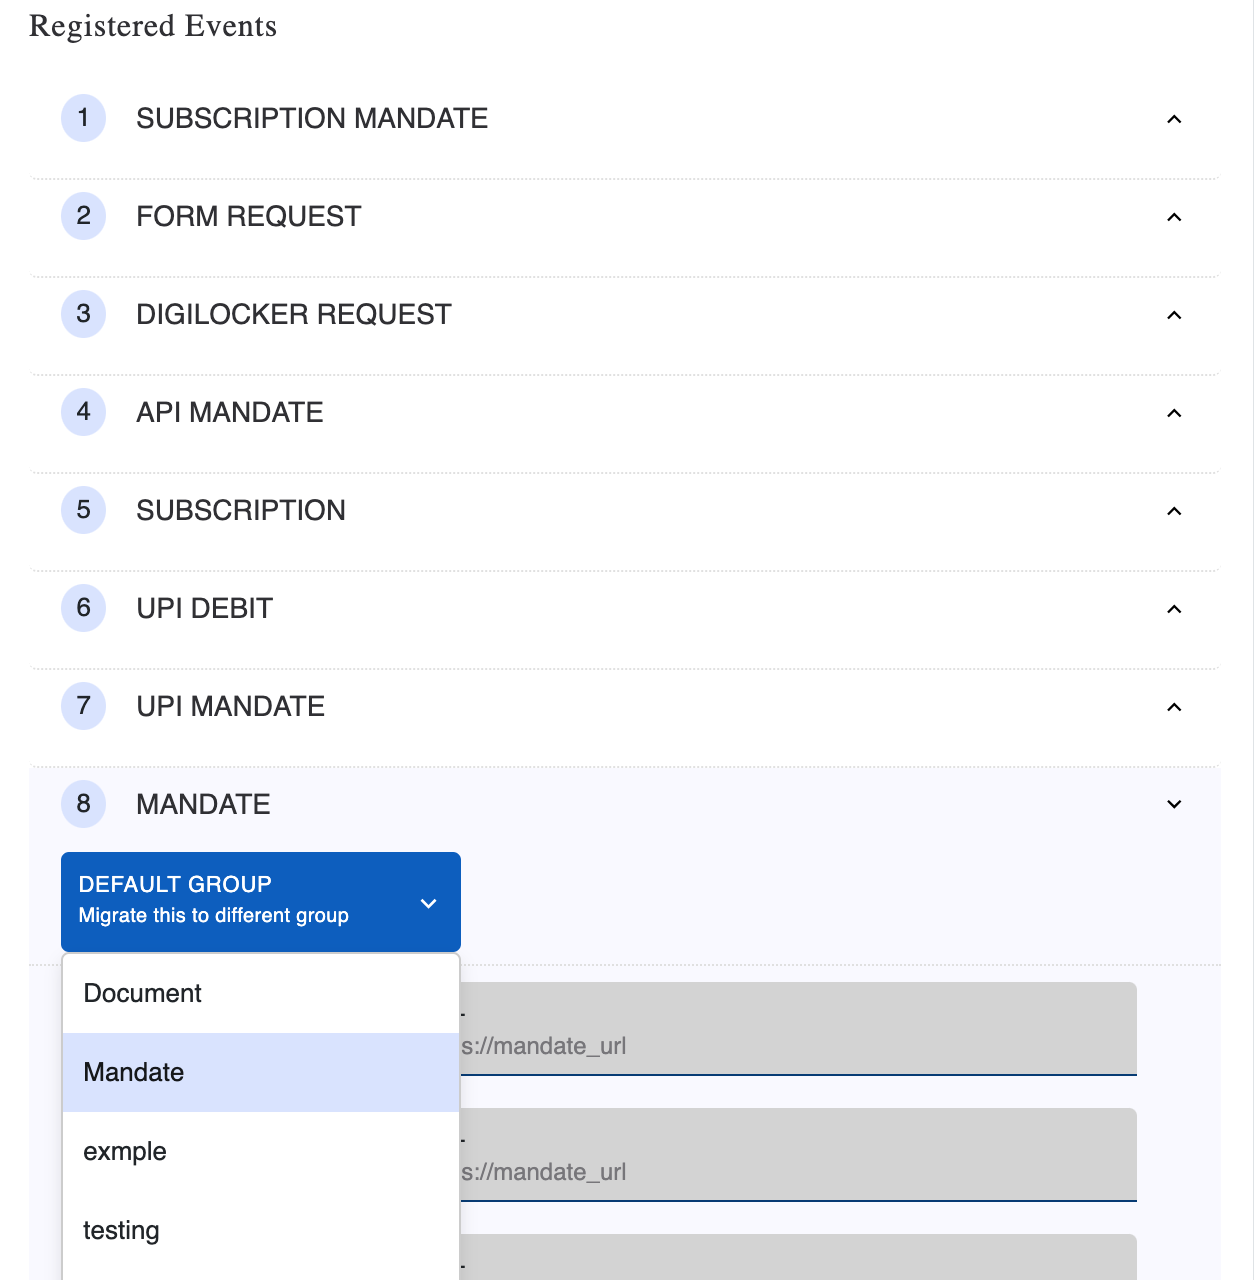This screenshot has height=1280, width=1254.
Task: Collapse the DIGILOCKER REQUEST entry
Action: click(1174, 313)
